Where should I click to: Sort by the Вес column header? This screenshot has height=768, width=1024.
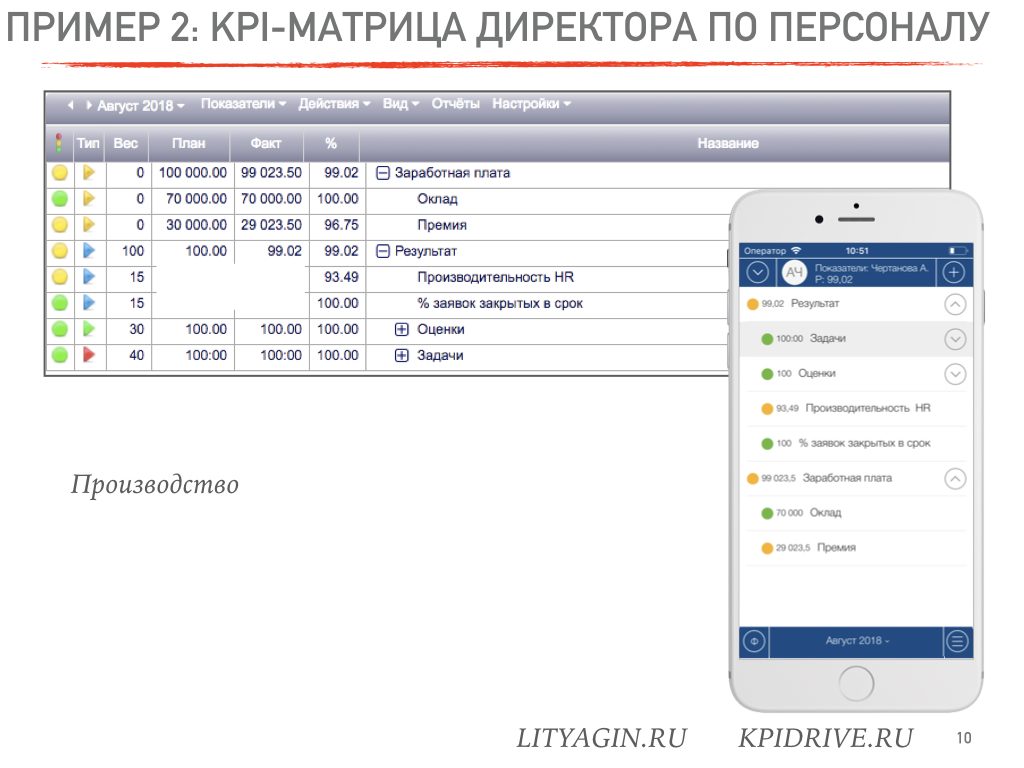click(x=125, y=143)
